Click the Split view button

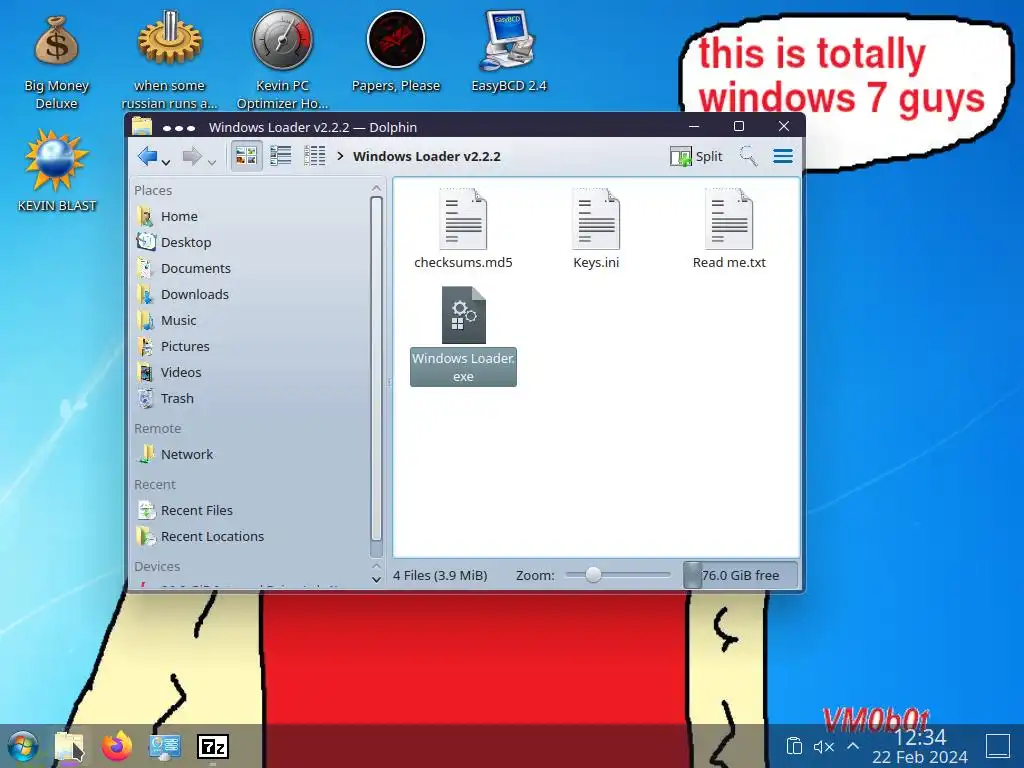(x=696, y=156)
